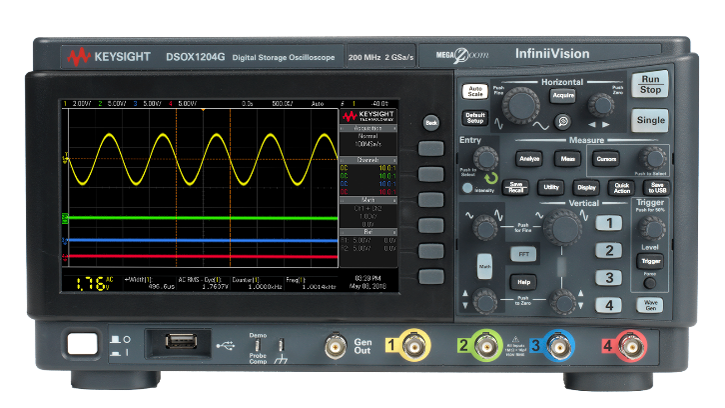
Task: Click the blue channel 3 BNC input
Action: 558,346
